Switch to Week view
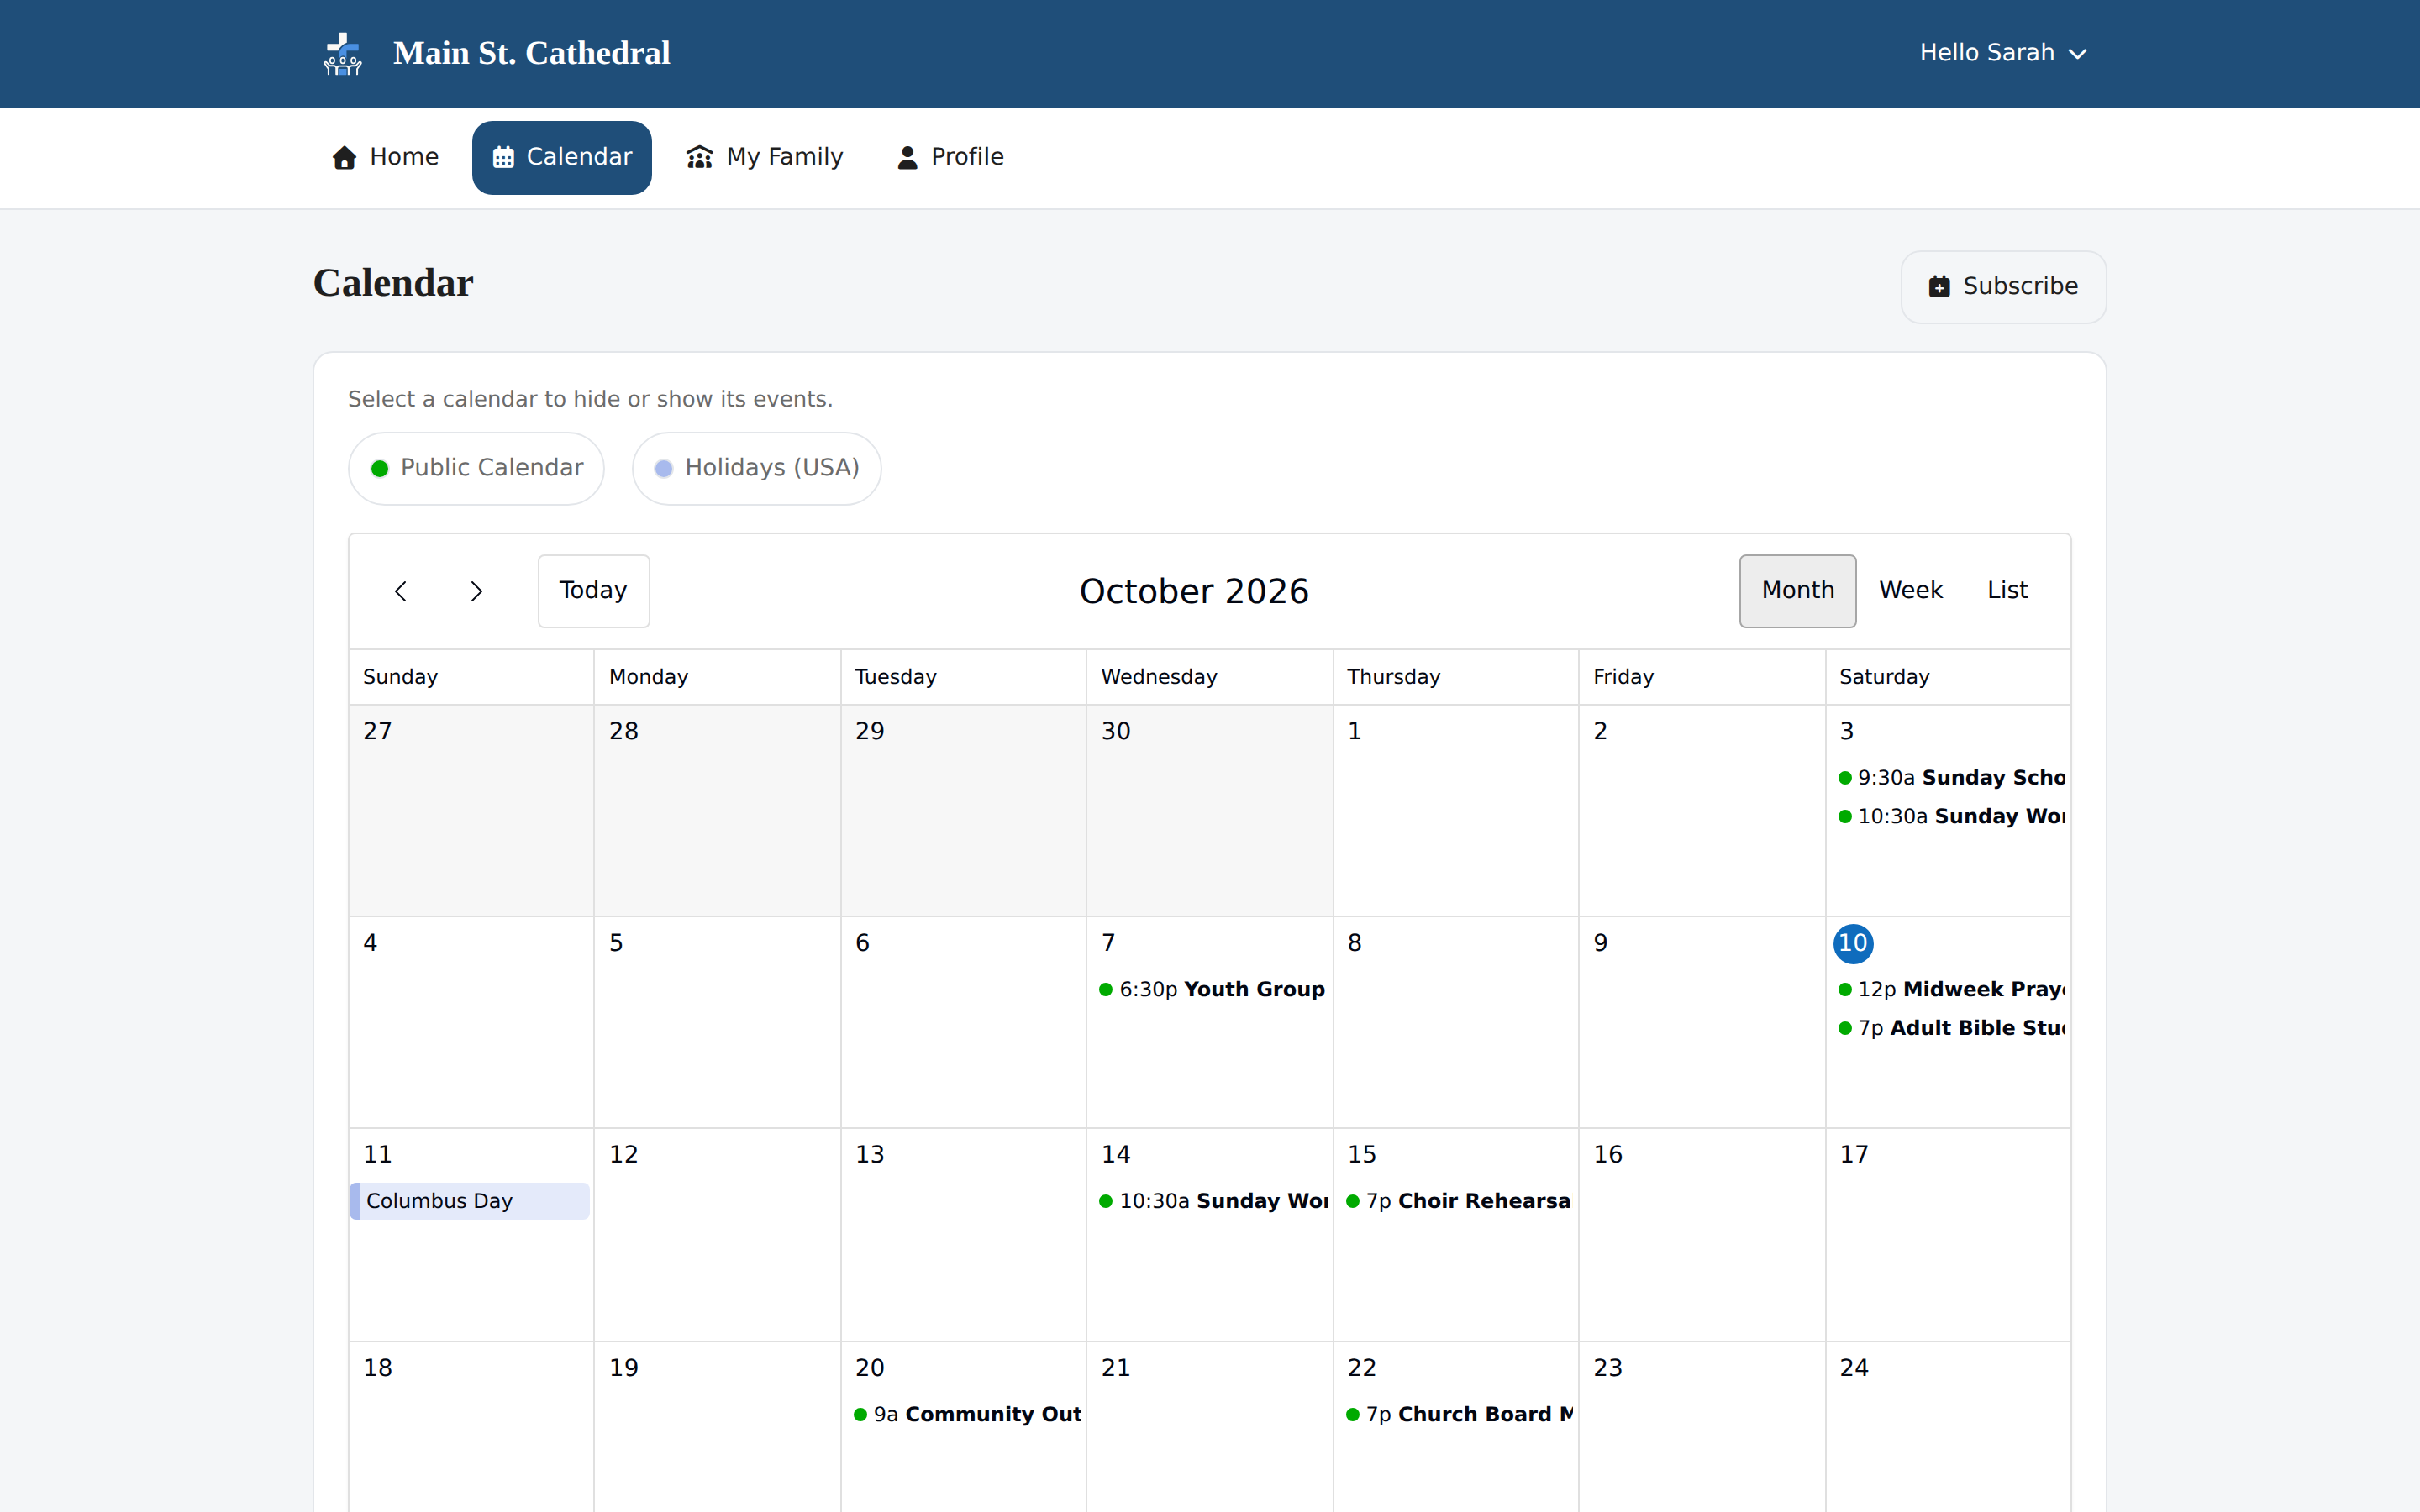Image resolution: width=2420 pixels, height=1512 pixels. pos(1910,591)
